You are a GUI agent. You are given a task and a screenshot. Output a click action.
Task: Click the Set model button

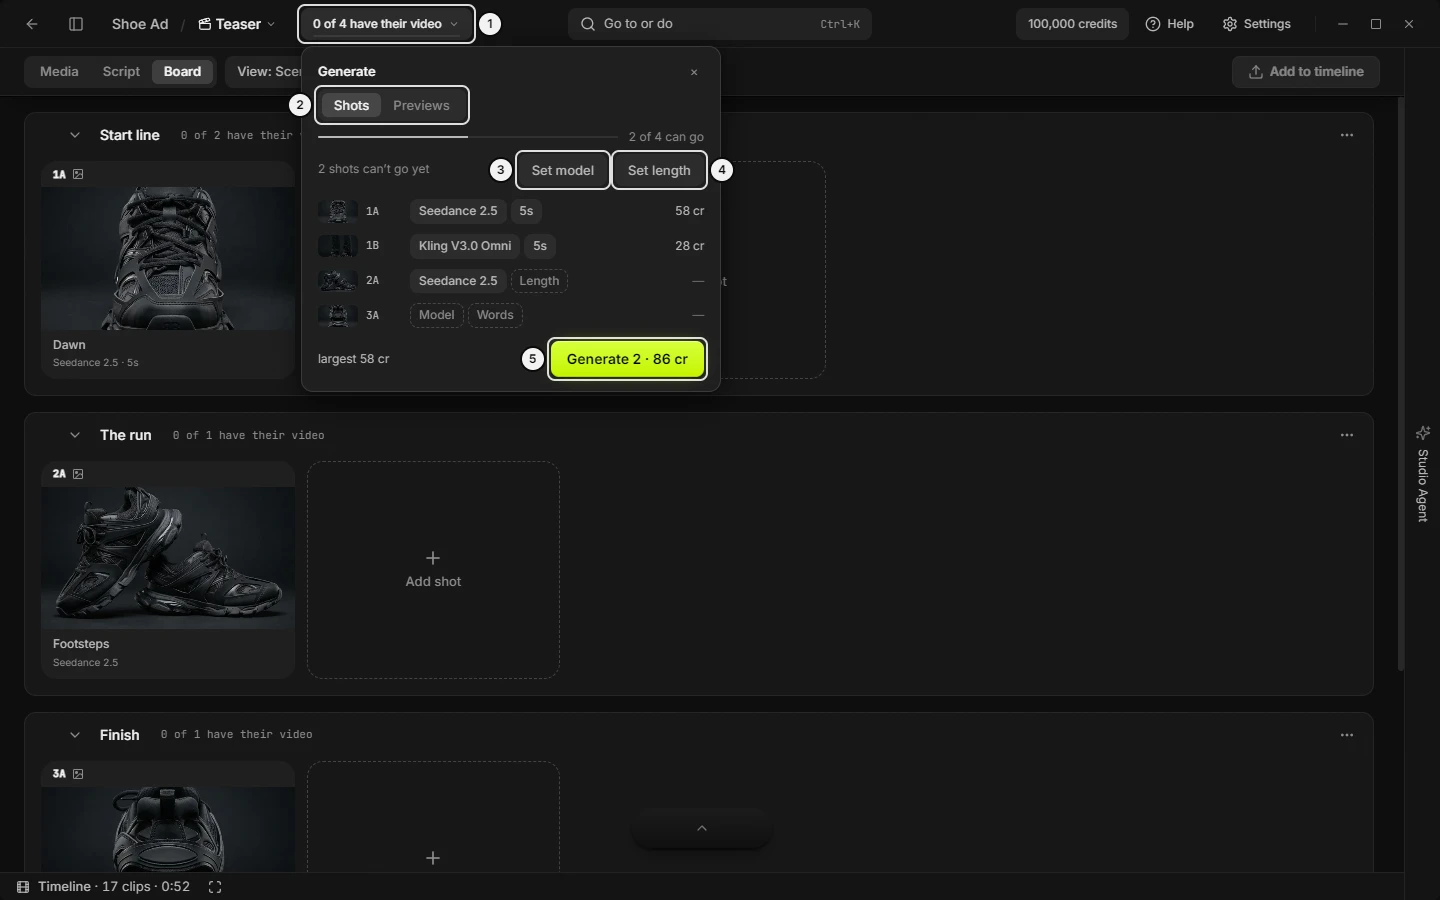point(563,171)
